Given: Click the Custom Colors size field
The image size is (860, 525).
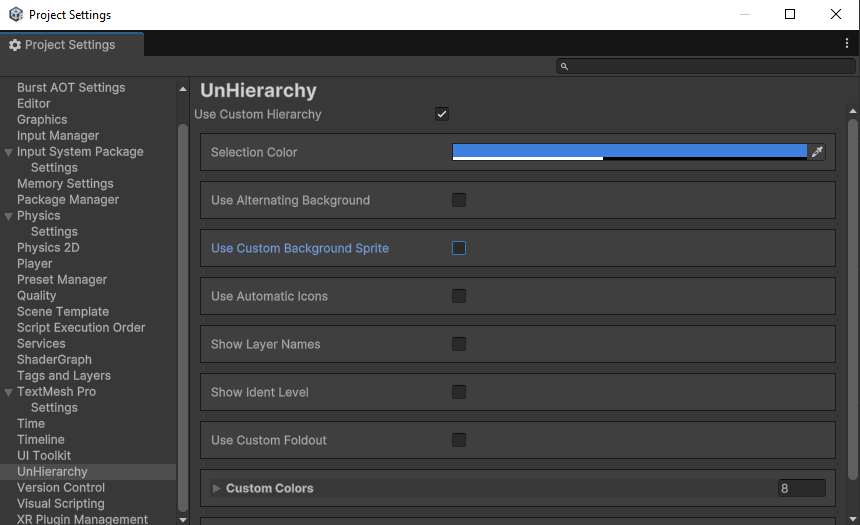Looking at the screenshot, I should click(801, 488).
